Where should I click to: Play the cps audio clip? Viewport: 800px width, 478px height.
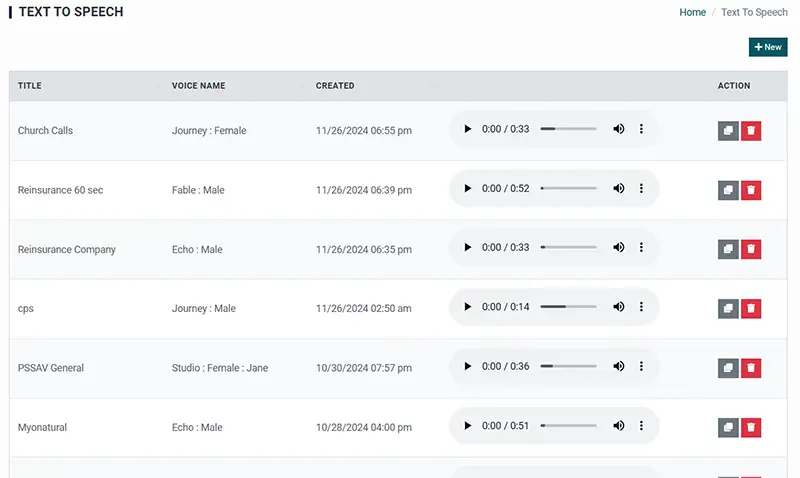pos(467,307)
